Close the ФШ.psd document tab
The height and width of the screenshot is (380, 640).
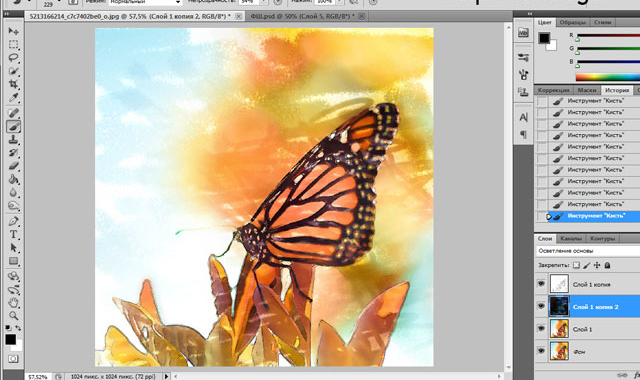[x=361, y=16]
